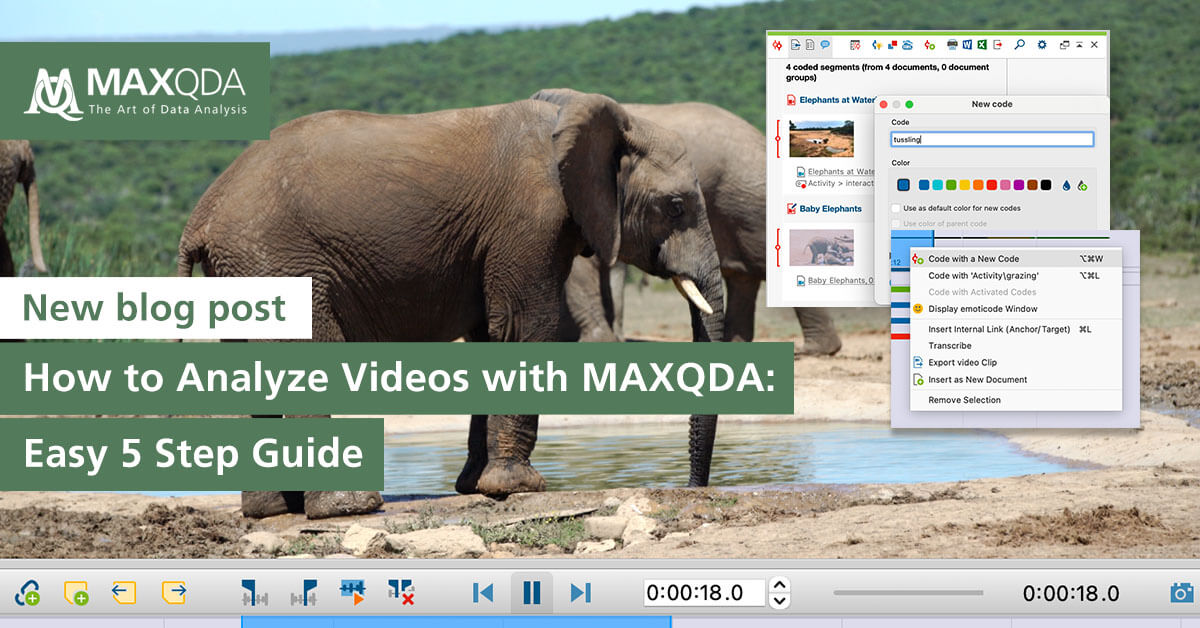Screen dimensions: 1200x628
Task: Click the code name field containing 'tussling'
Action: (990, 139)
